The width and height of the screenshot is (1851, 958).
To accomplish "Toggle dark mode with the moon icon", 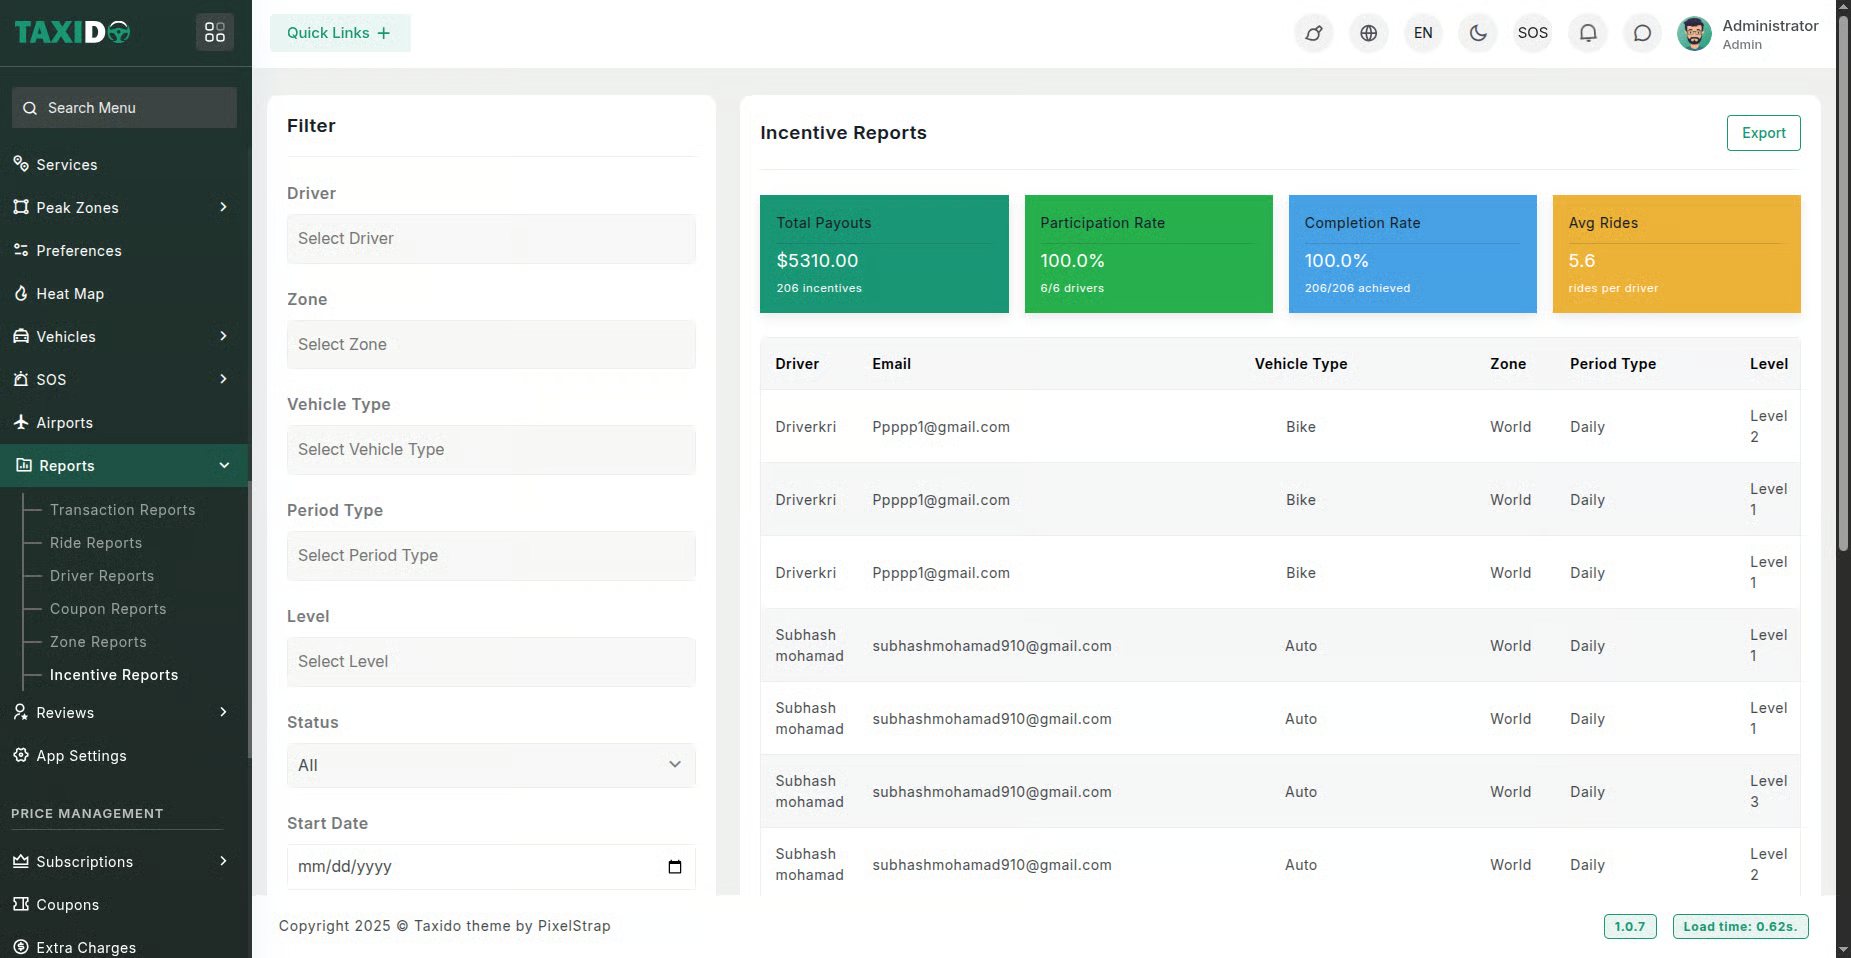I will point(1477,33).
